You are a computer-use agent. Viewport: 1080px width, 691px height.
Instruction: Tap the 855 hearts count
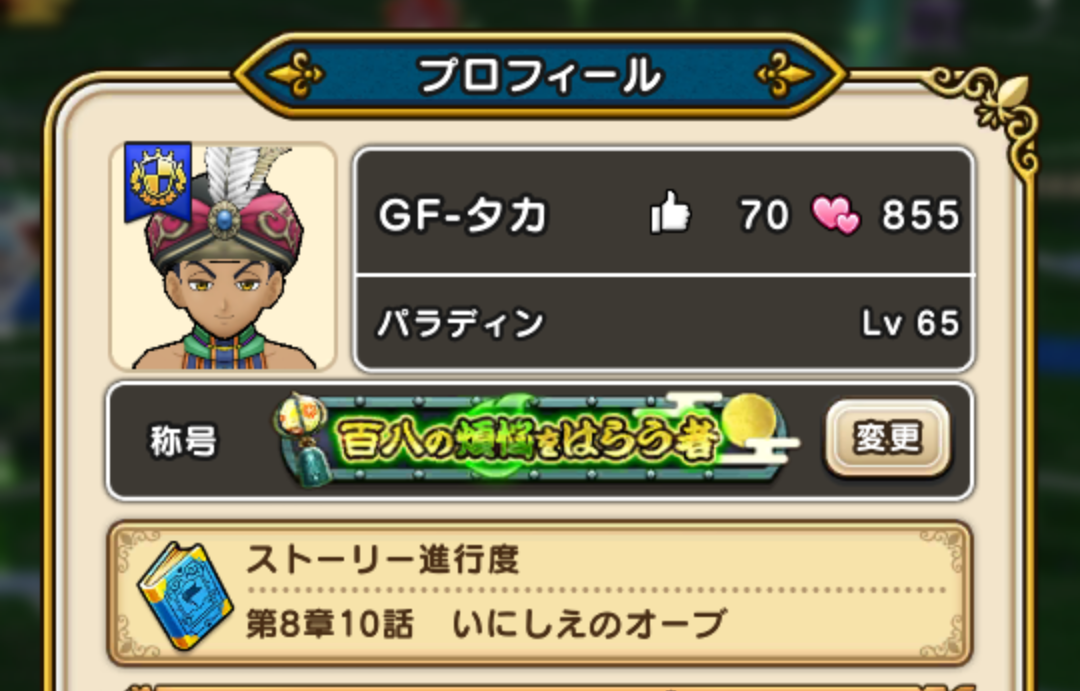(921, 214)
